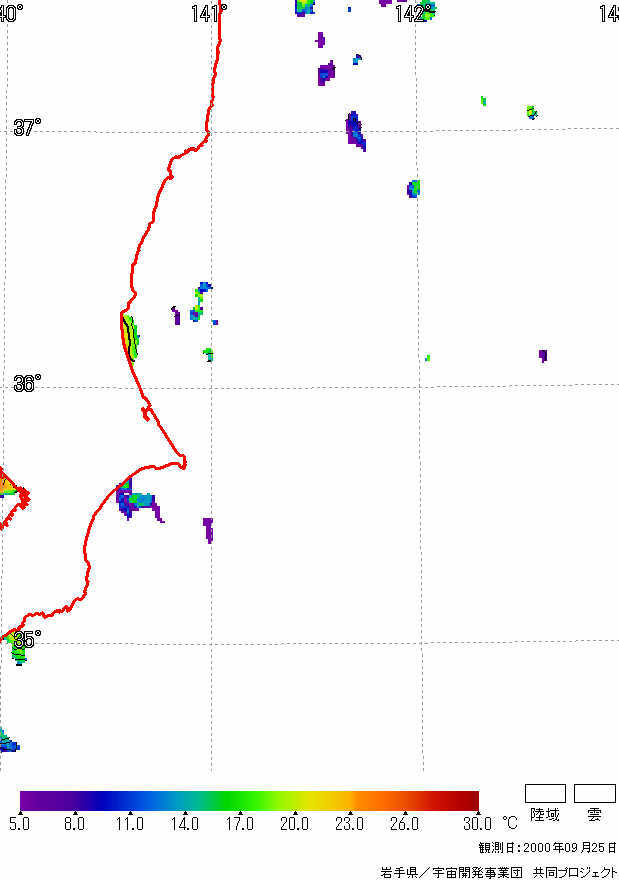Click the temperature color scale bar
The image size is (619, 881).
tap(249, 801)
